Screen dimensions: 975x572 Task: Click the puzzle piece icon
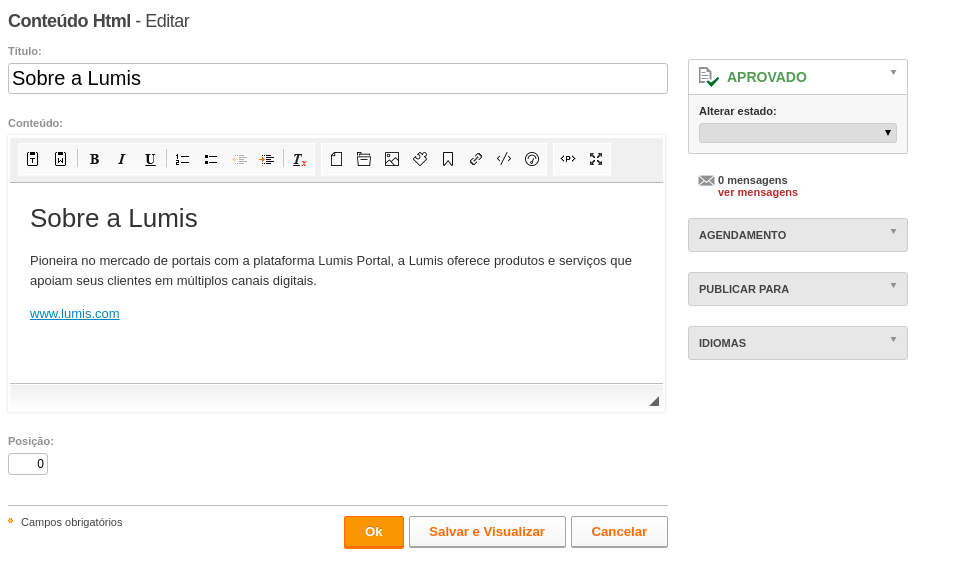pos(420,159)
